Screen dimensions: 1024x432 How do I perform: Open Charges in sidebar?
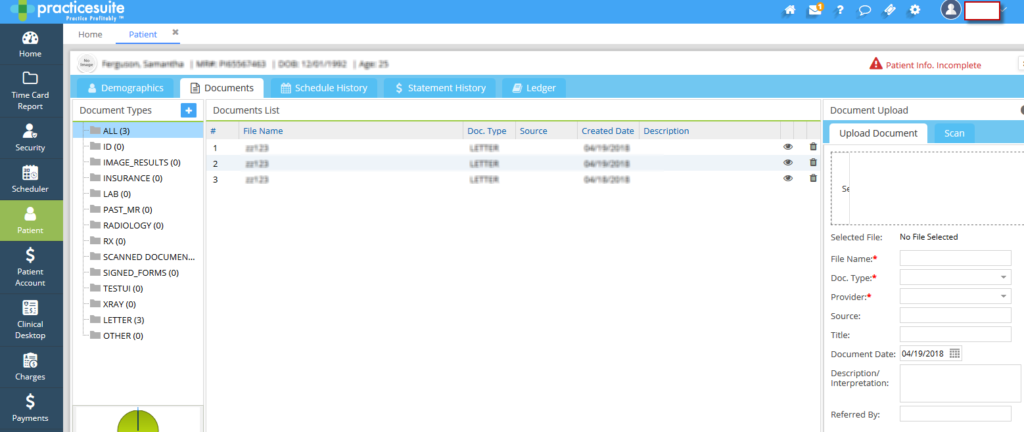(x=30, y=367)
